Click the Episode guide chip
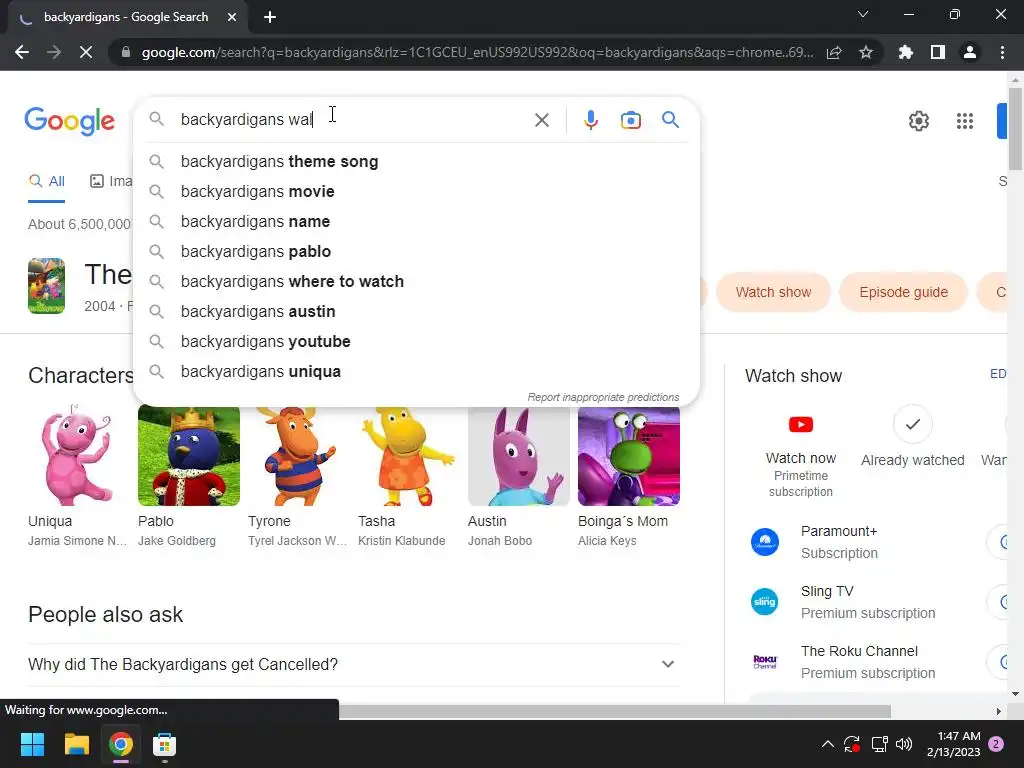This screenshot has width=1024, height=768. tap(903, 292)
